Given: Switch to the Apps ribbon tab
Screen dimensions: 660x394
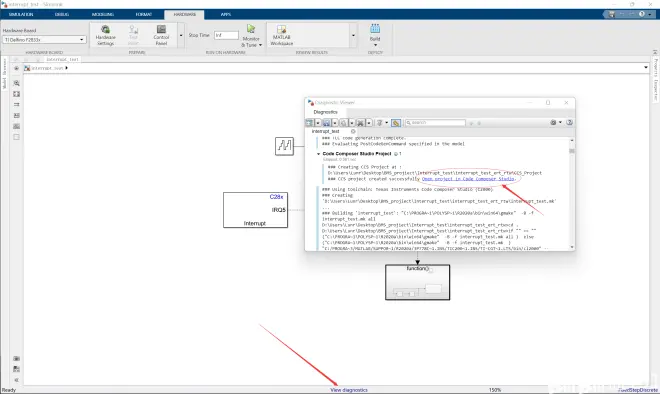Looking at the screenshot, I should click(226, 14).
